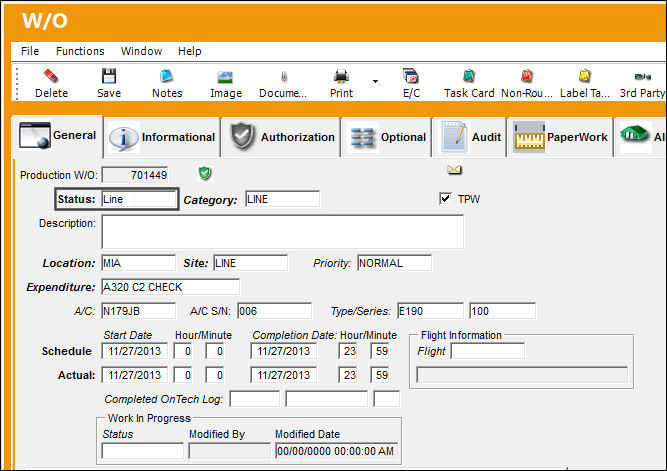Image resolution: width=667 pixels, height=471 pixels.
Task: Click the Priority field showing NORMAL
Action: [x=394, y=263]
